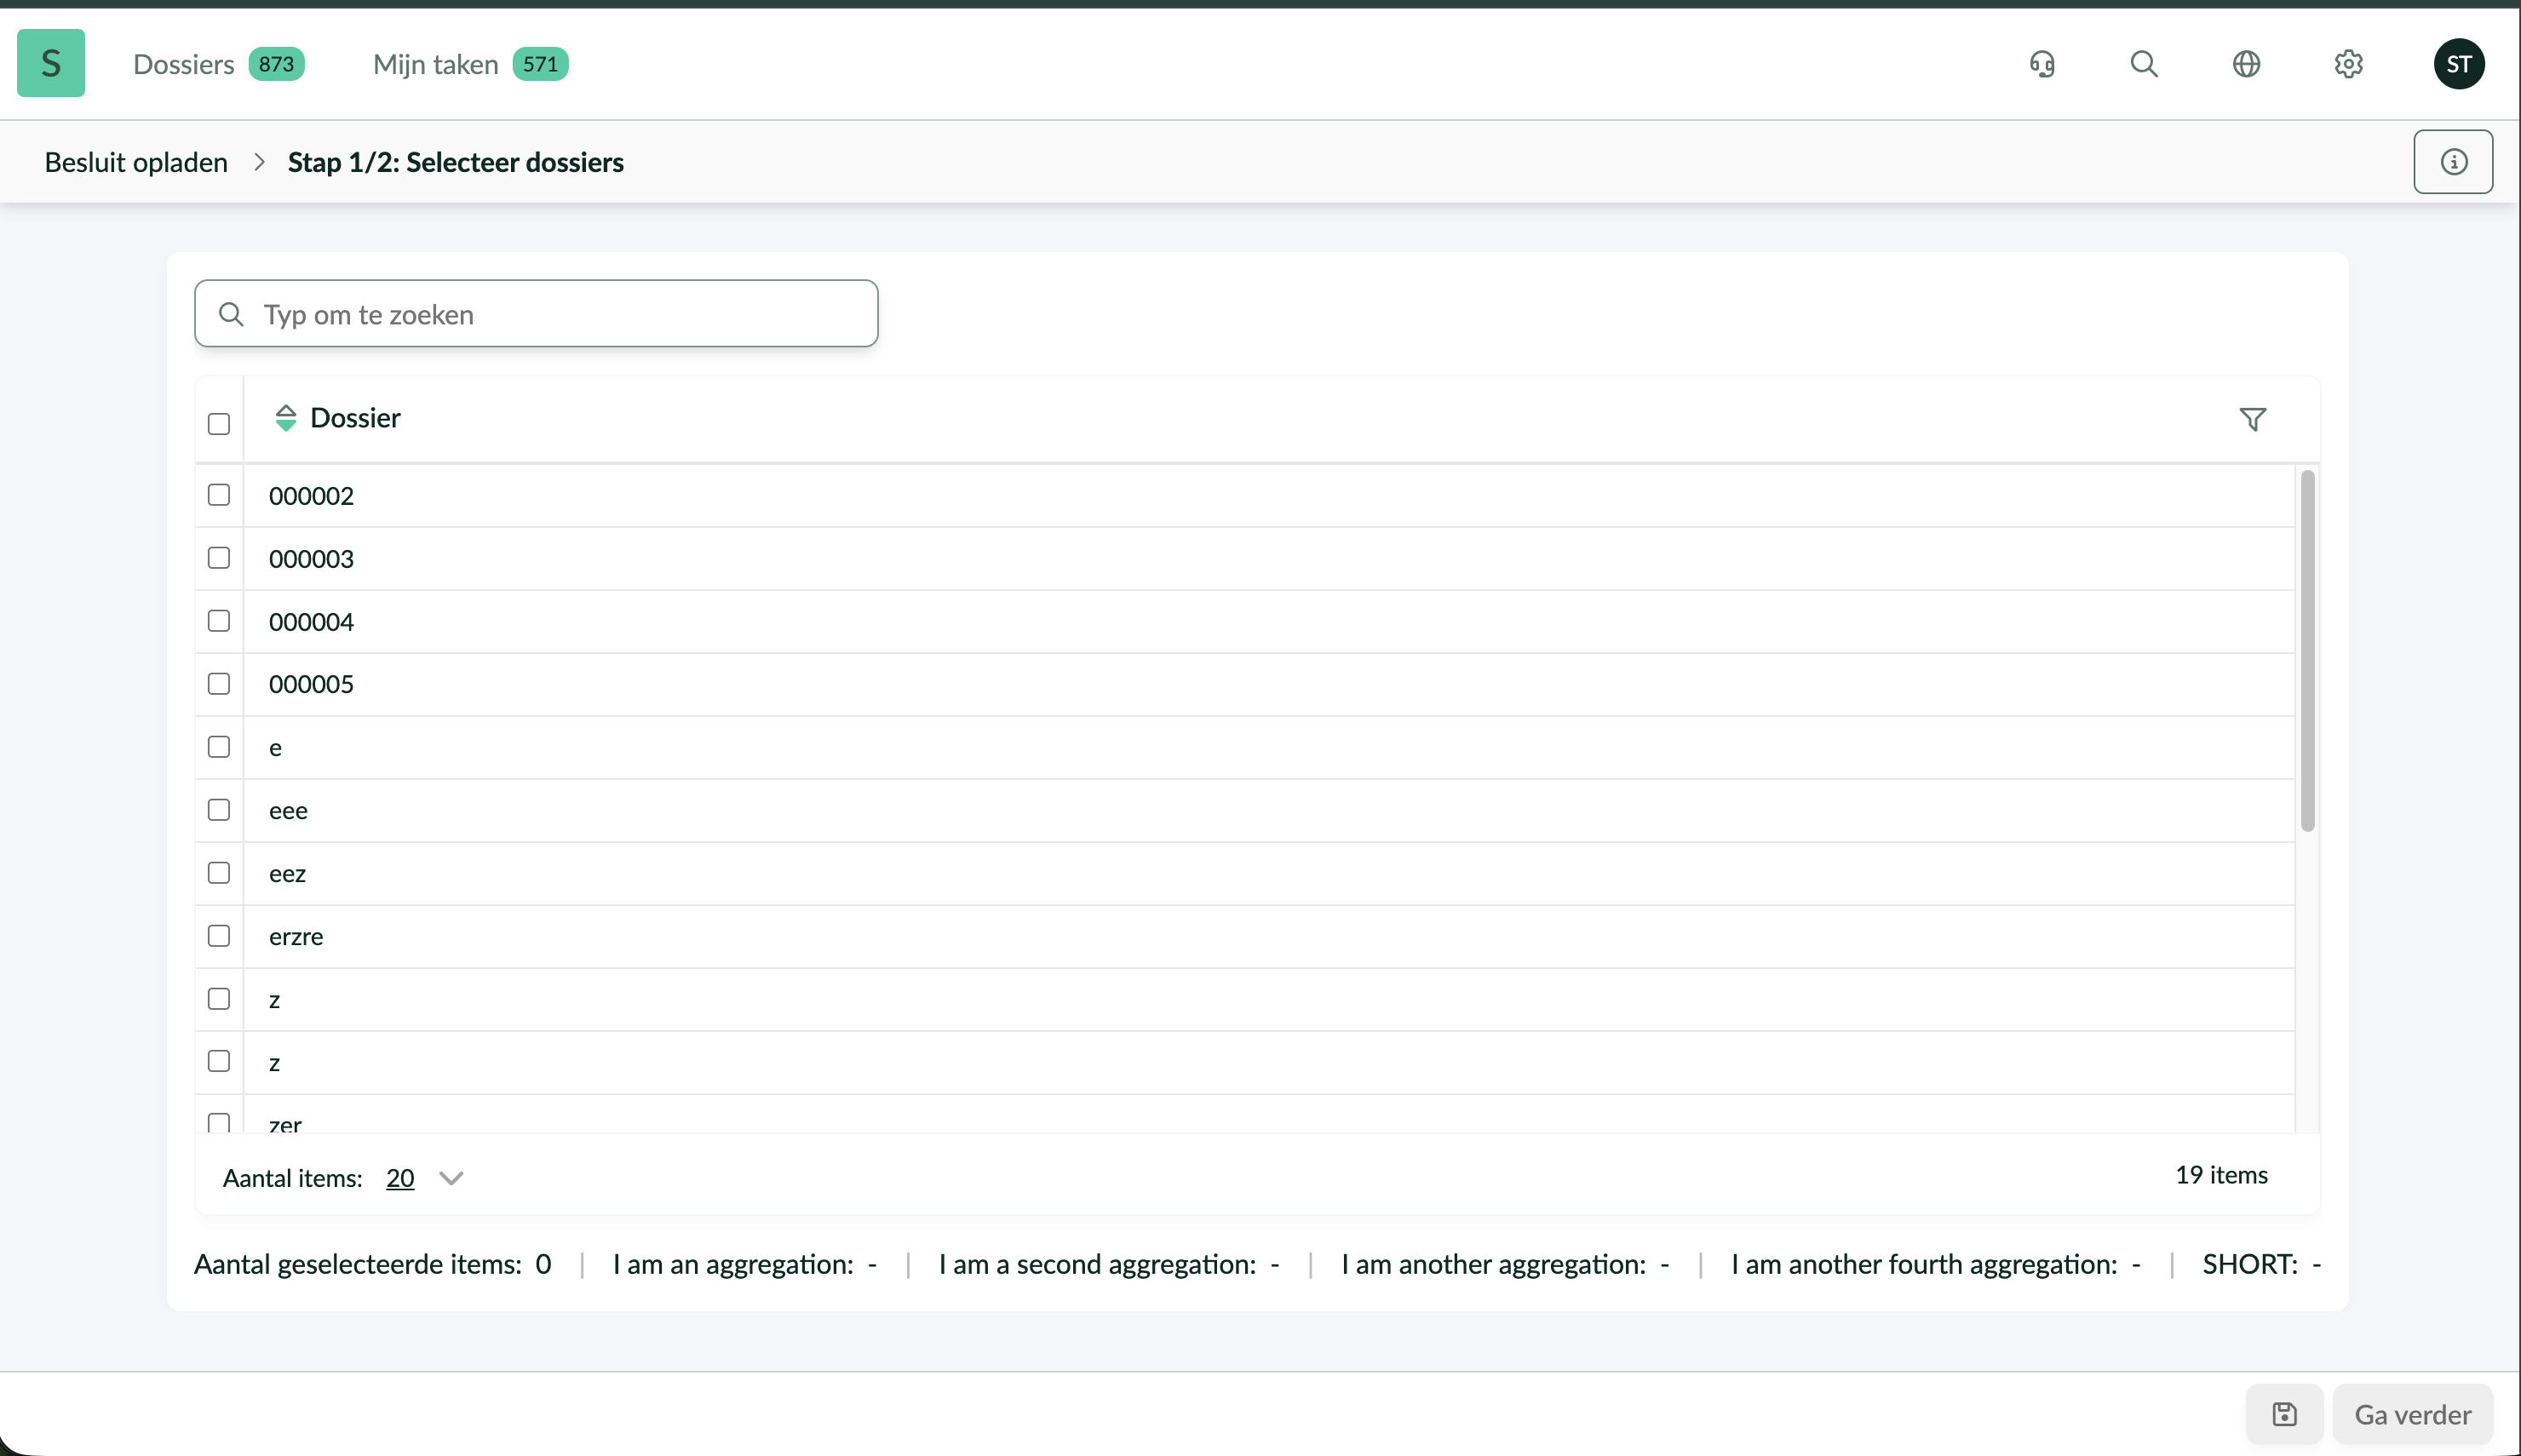
Task: Toggle the select-all checkbox in header
Action: coord(219,423)
